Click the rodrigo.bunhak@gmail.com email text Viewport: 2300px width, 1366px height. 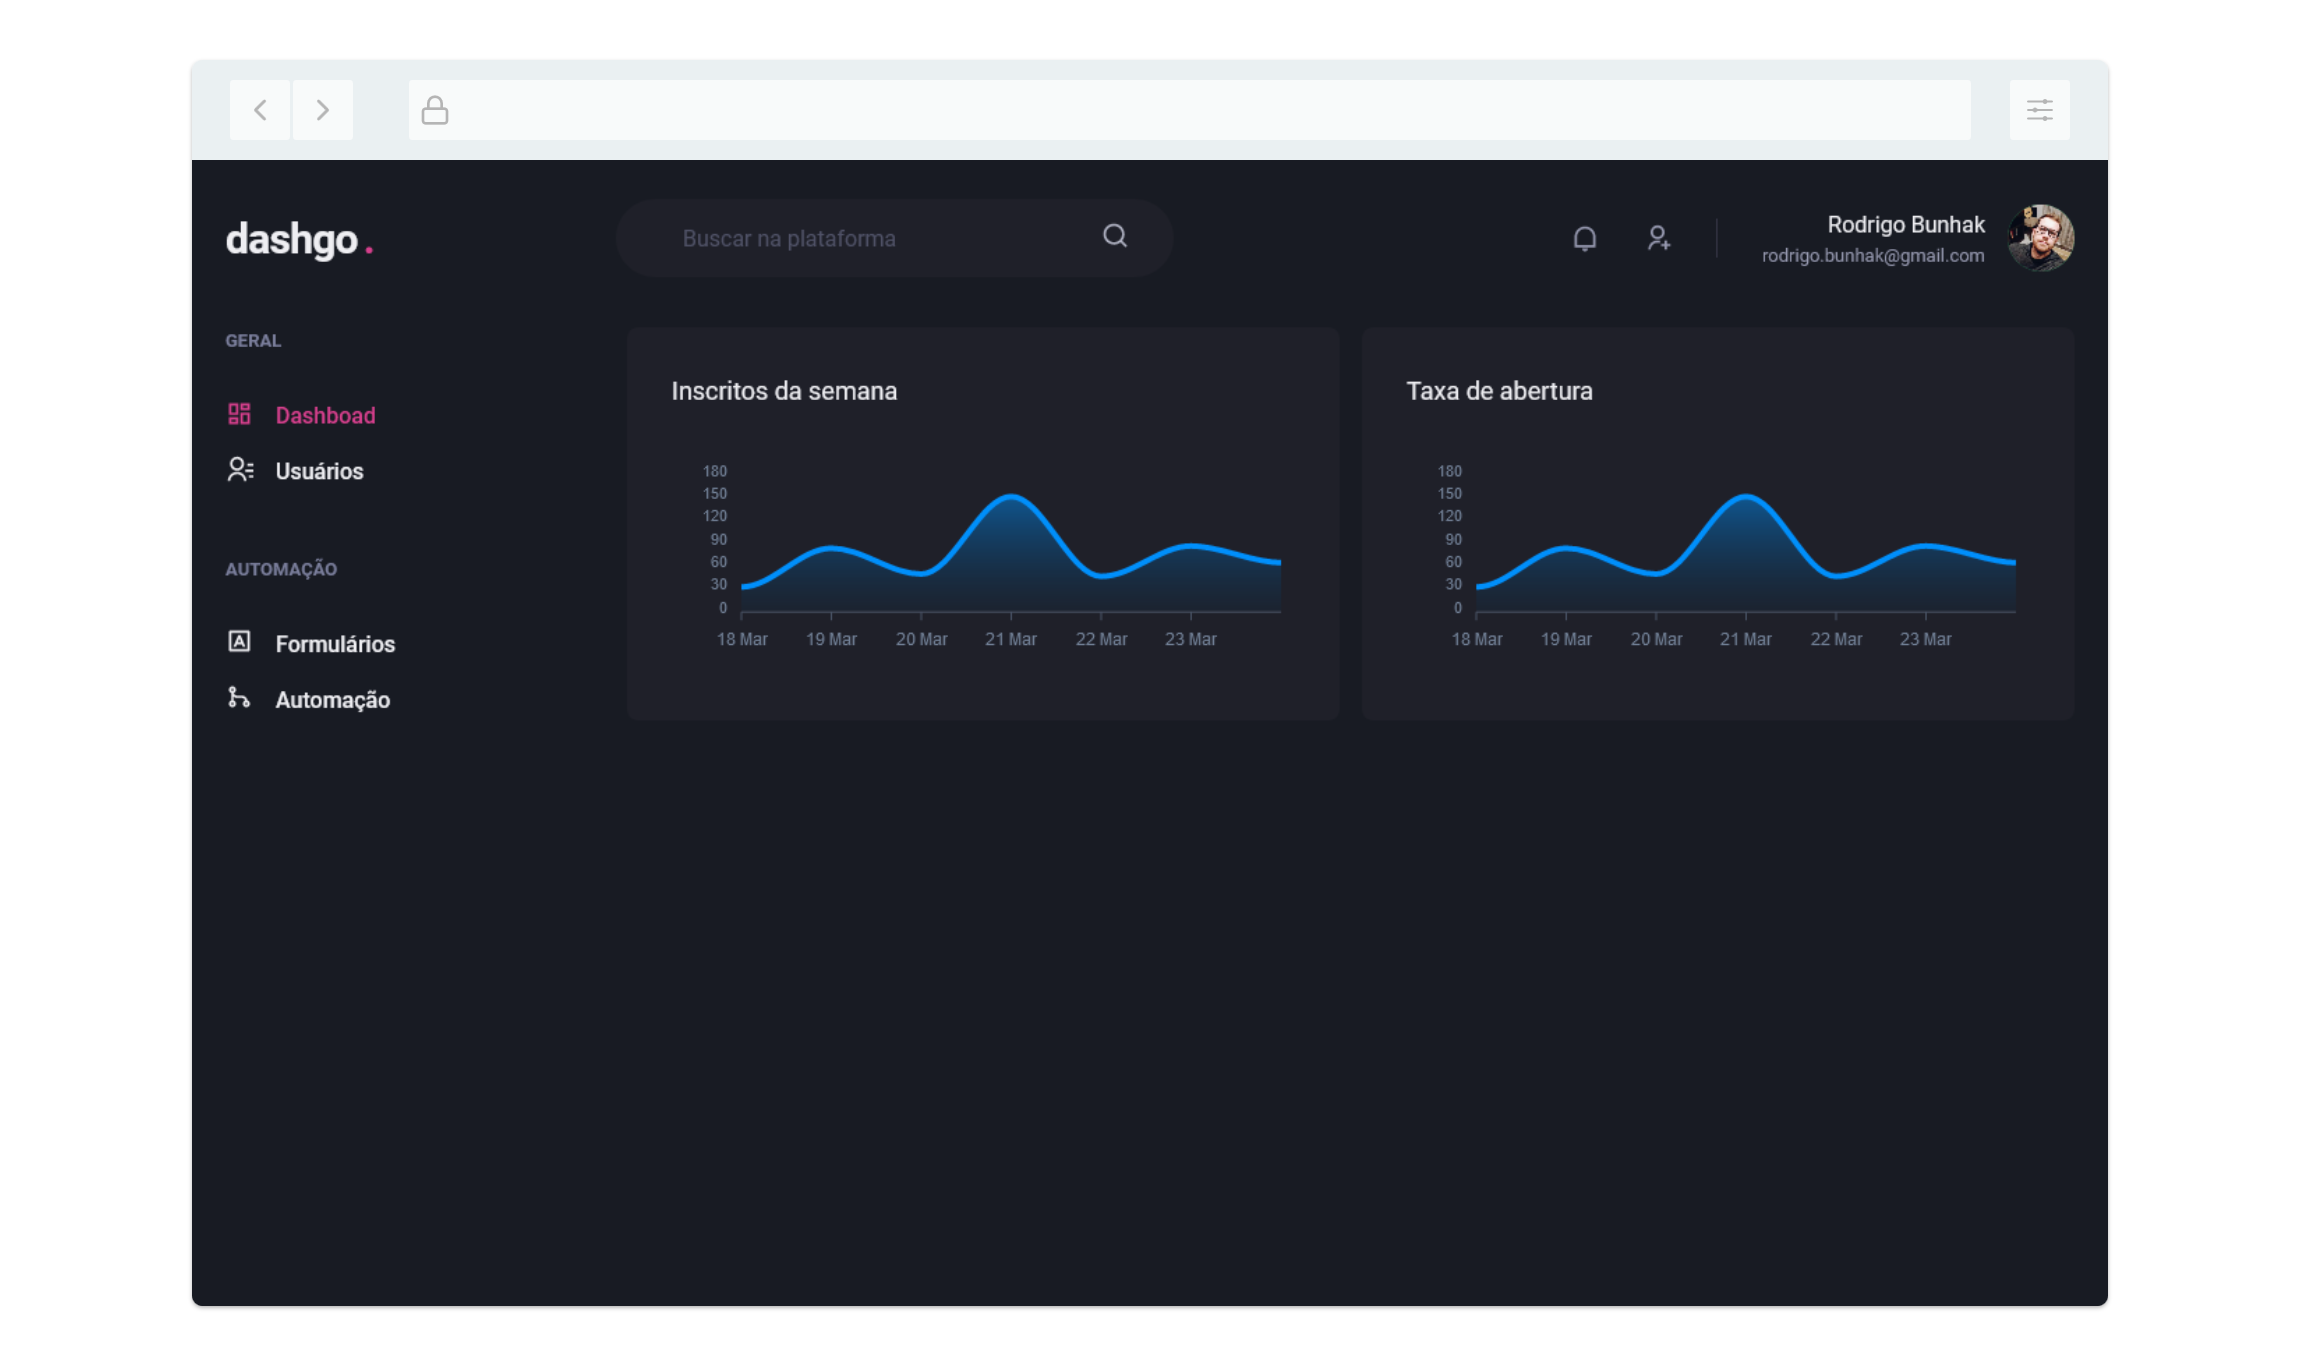pos(1873,256)
